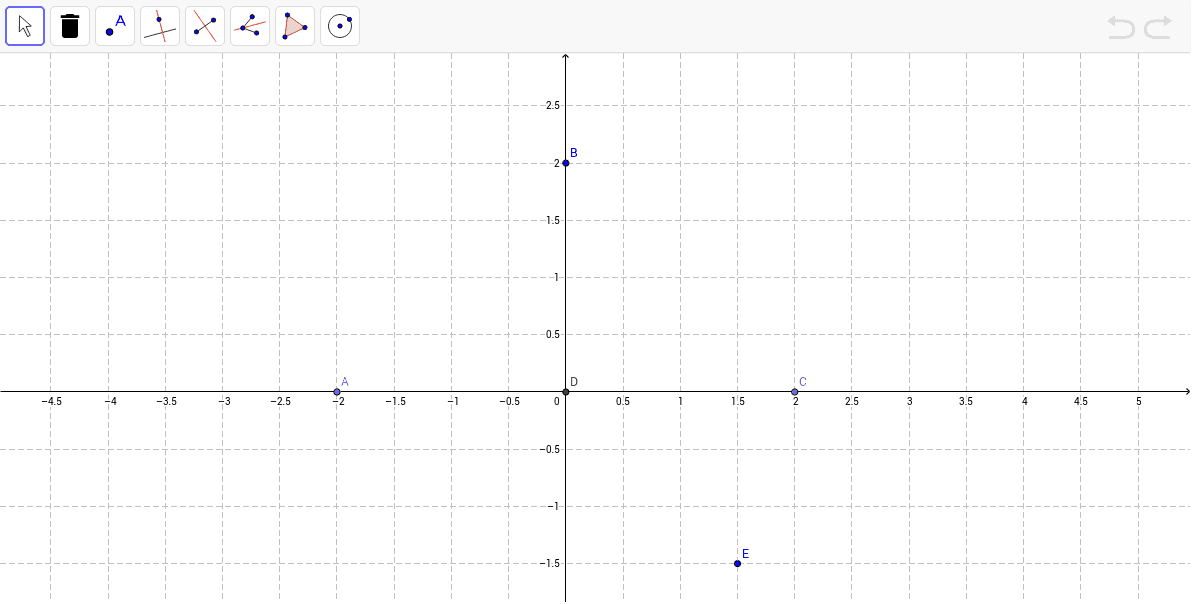Select the Circle with Center tool

340,27
